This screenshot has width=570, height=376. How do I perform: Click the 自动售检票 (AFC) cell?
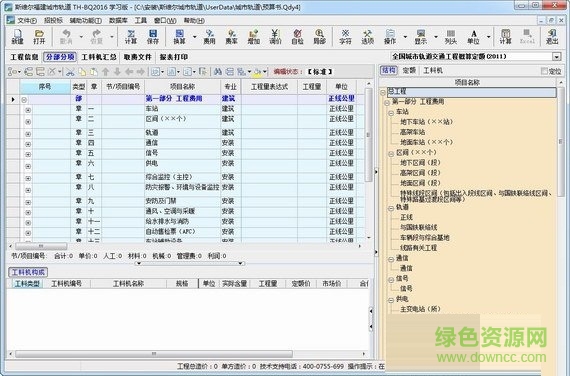coord(182,231)
